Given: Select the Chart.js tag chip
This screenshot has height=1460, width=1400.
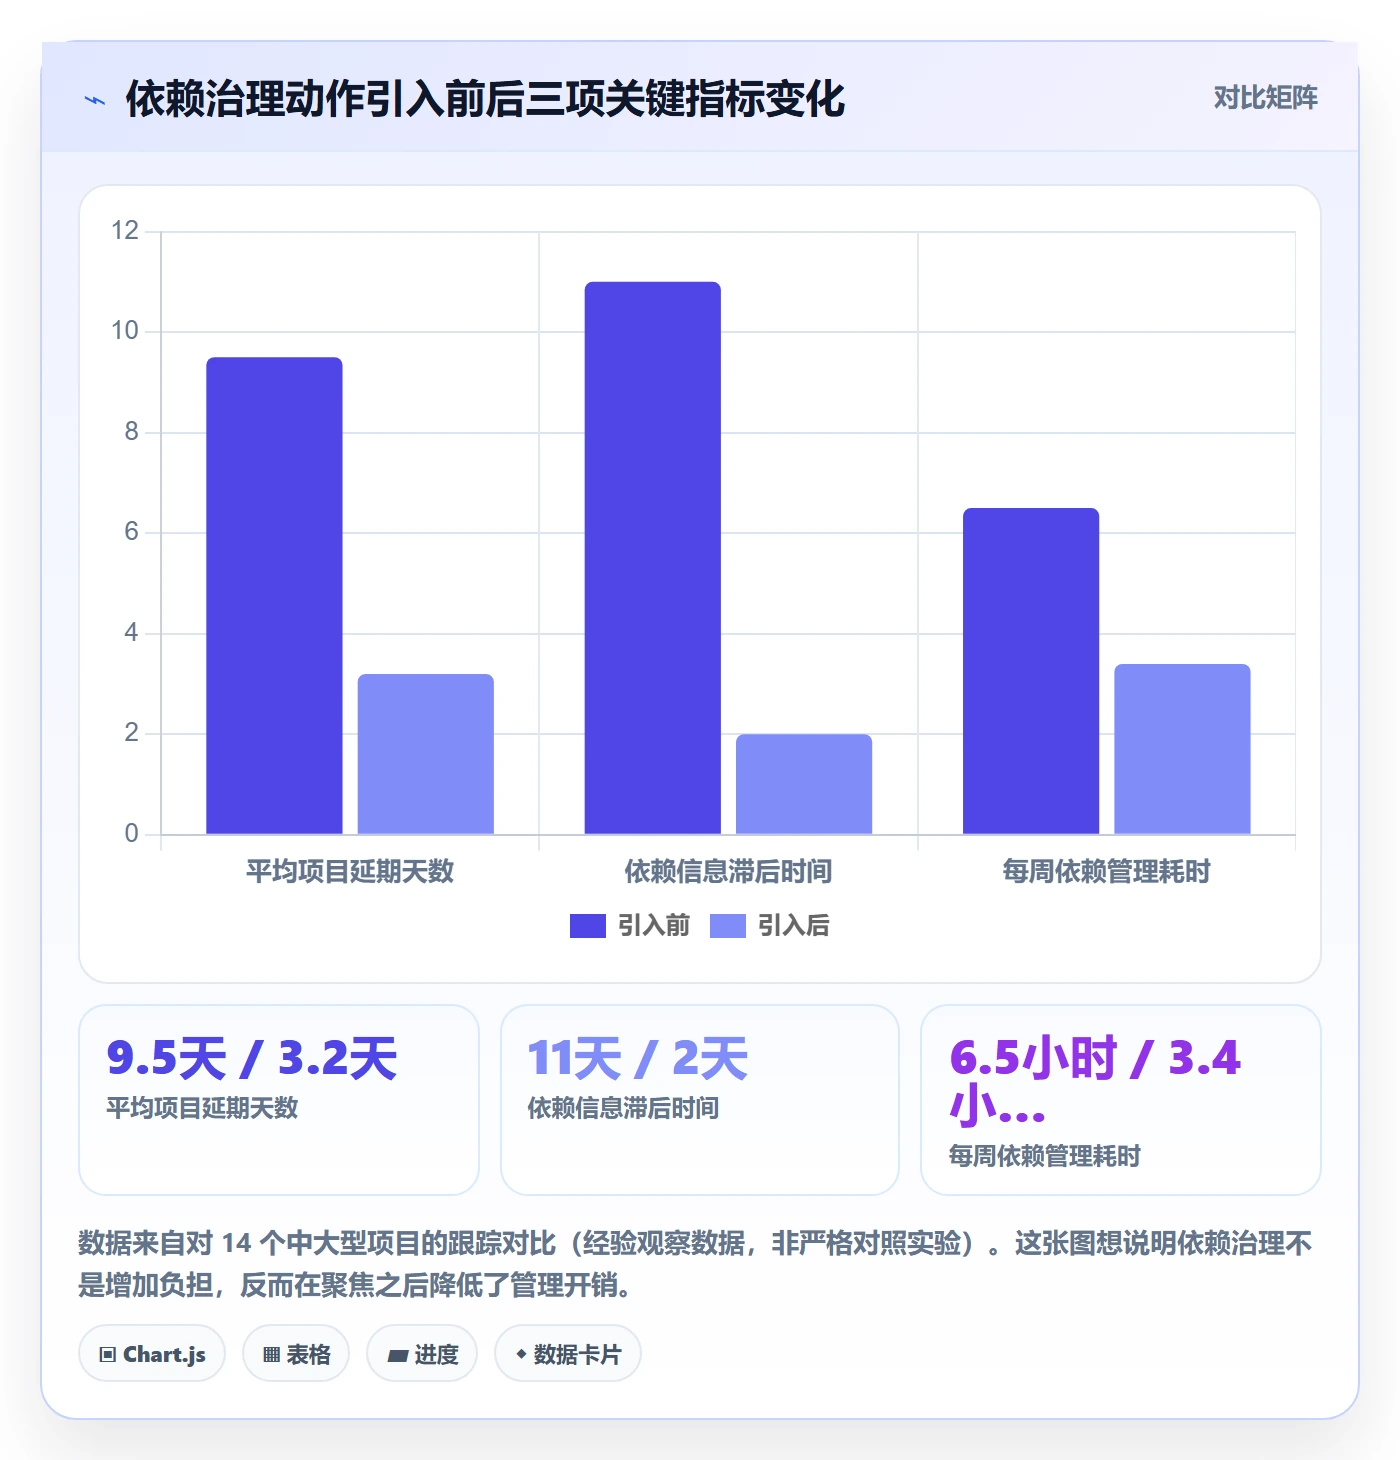Looking at the screenshot, I should coord(152,1354).
